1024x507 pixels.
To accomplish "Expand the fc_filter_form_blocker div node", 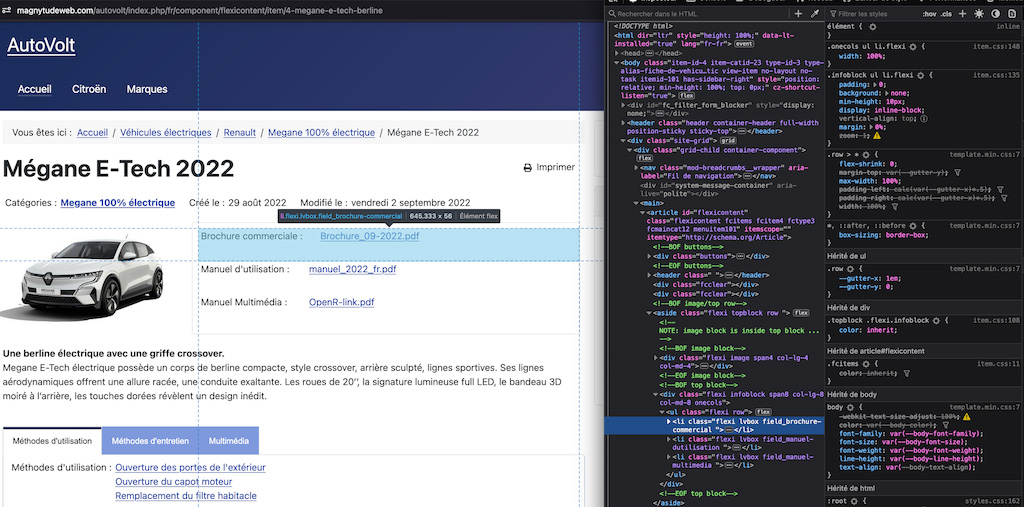I will (x=623, y=105).
